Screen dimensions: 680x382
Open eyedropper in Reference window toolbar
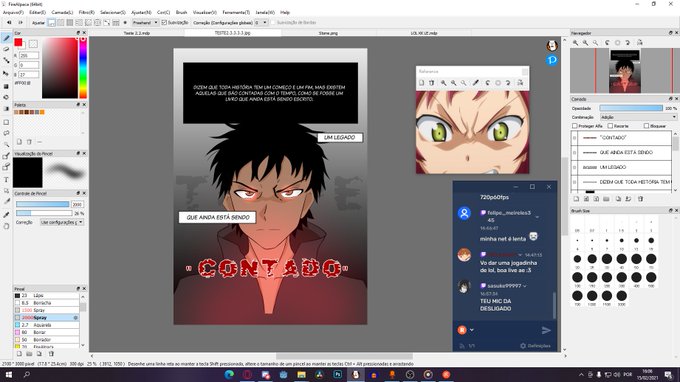[475, 82]
